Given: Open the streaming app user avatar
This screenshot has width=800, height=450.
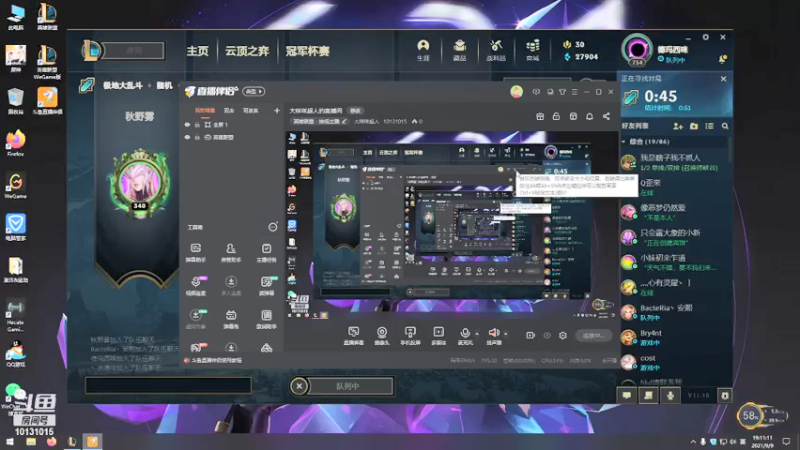Looking at the screenshot, I should pyautogui.click(x=516, y=91).
